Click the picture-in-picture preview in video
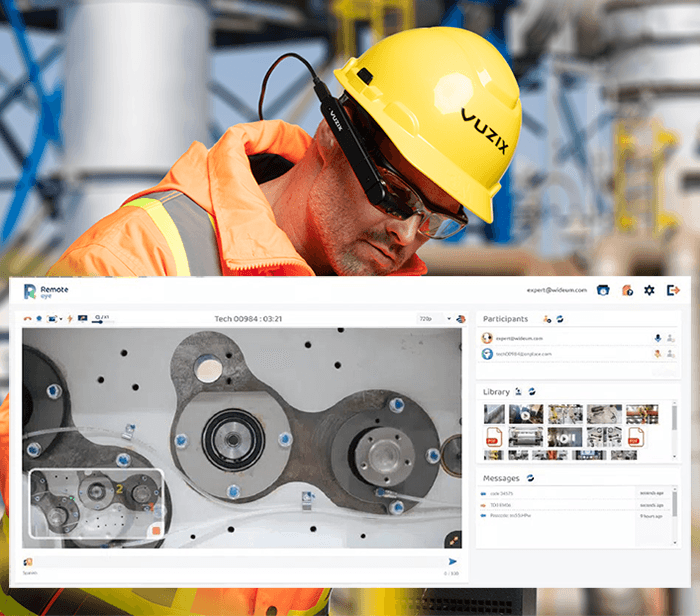 [x=96, y=504]
